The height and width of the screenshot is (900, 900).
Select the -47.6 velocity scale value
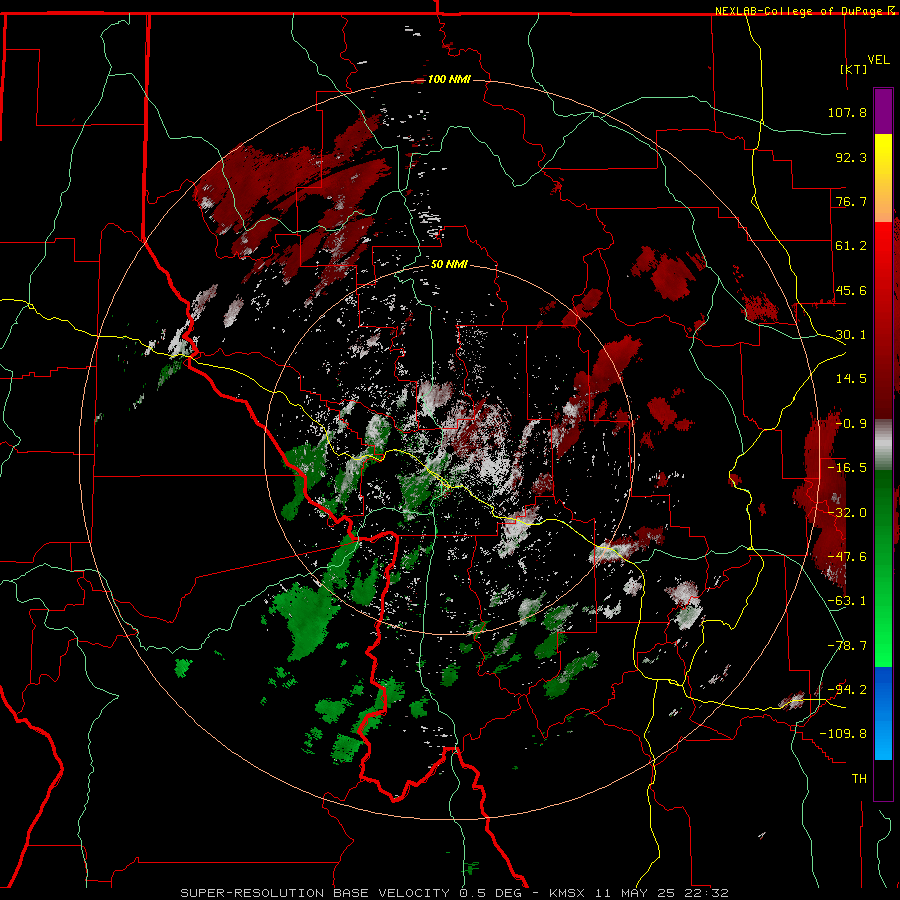tap(847, 557)
